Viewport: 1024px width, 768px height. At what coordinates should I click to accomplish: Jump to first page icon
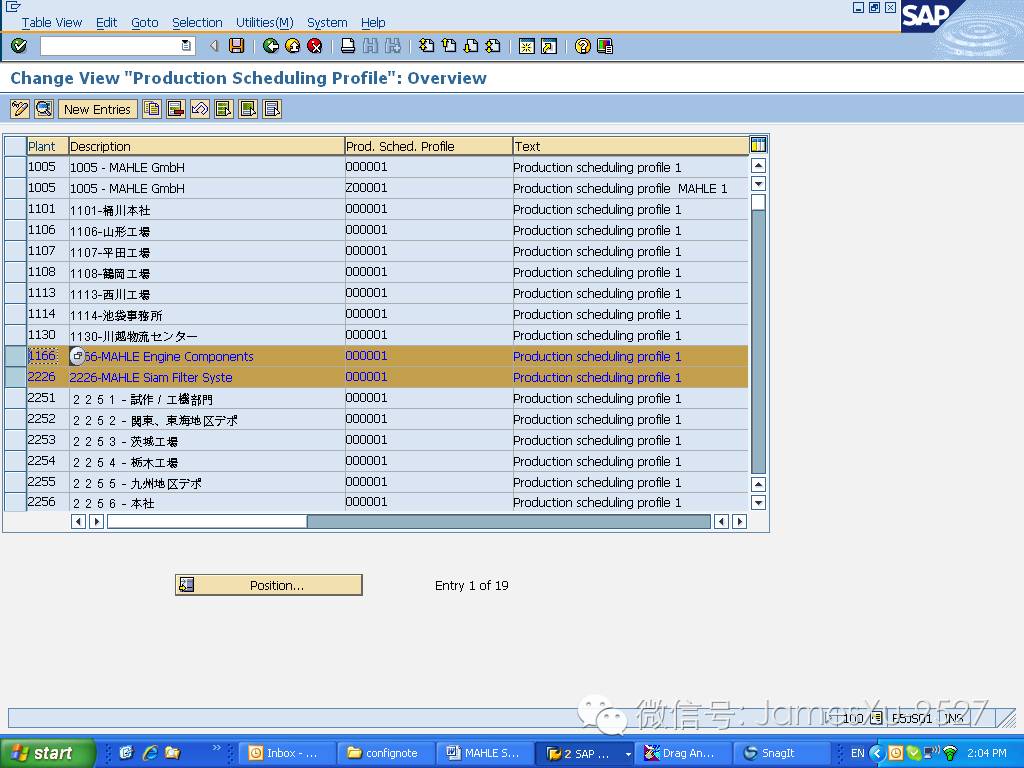point(426,46)
